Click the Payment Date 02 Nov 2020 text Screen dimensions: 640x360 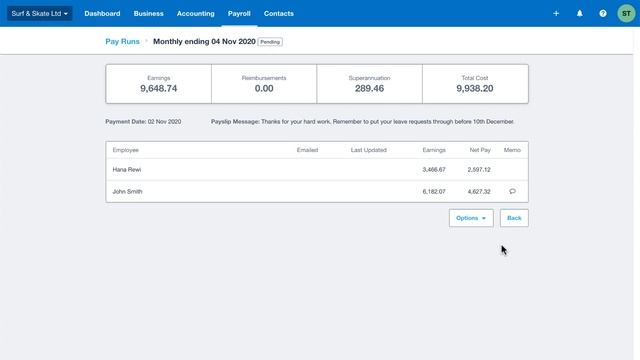click(143, 122)
